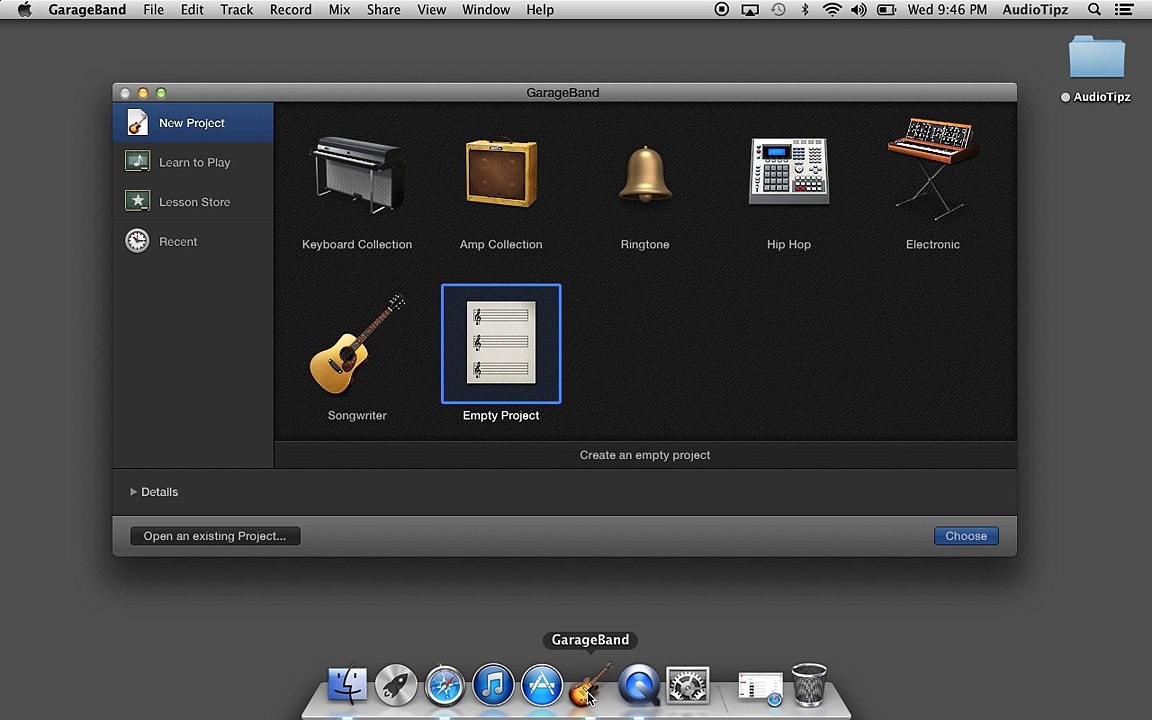The height and width of the screenshot is (720, 1152).
Task: Launch Safari from the Dock
Action: point(444,685)
